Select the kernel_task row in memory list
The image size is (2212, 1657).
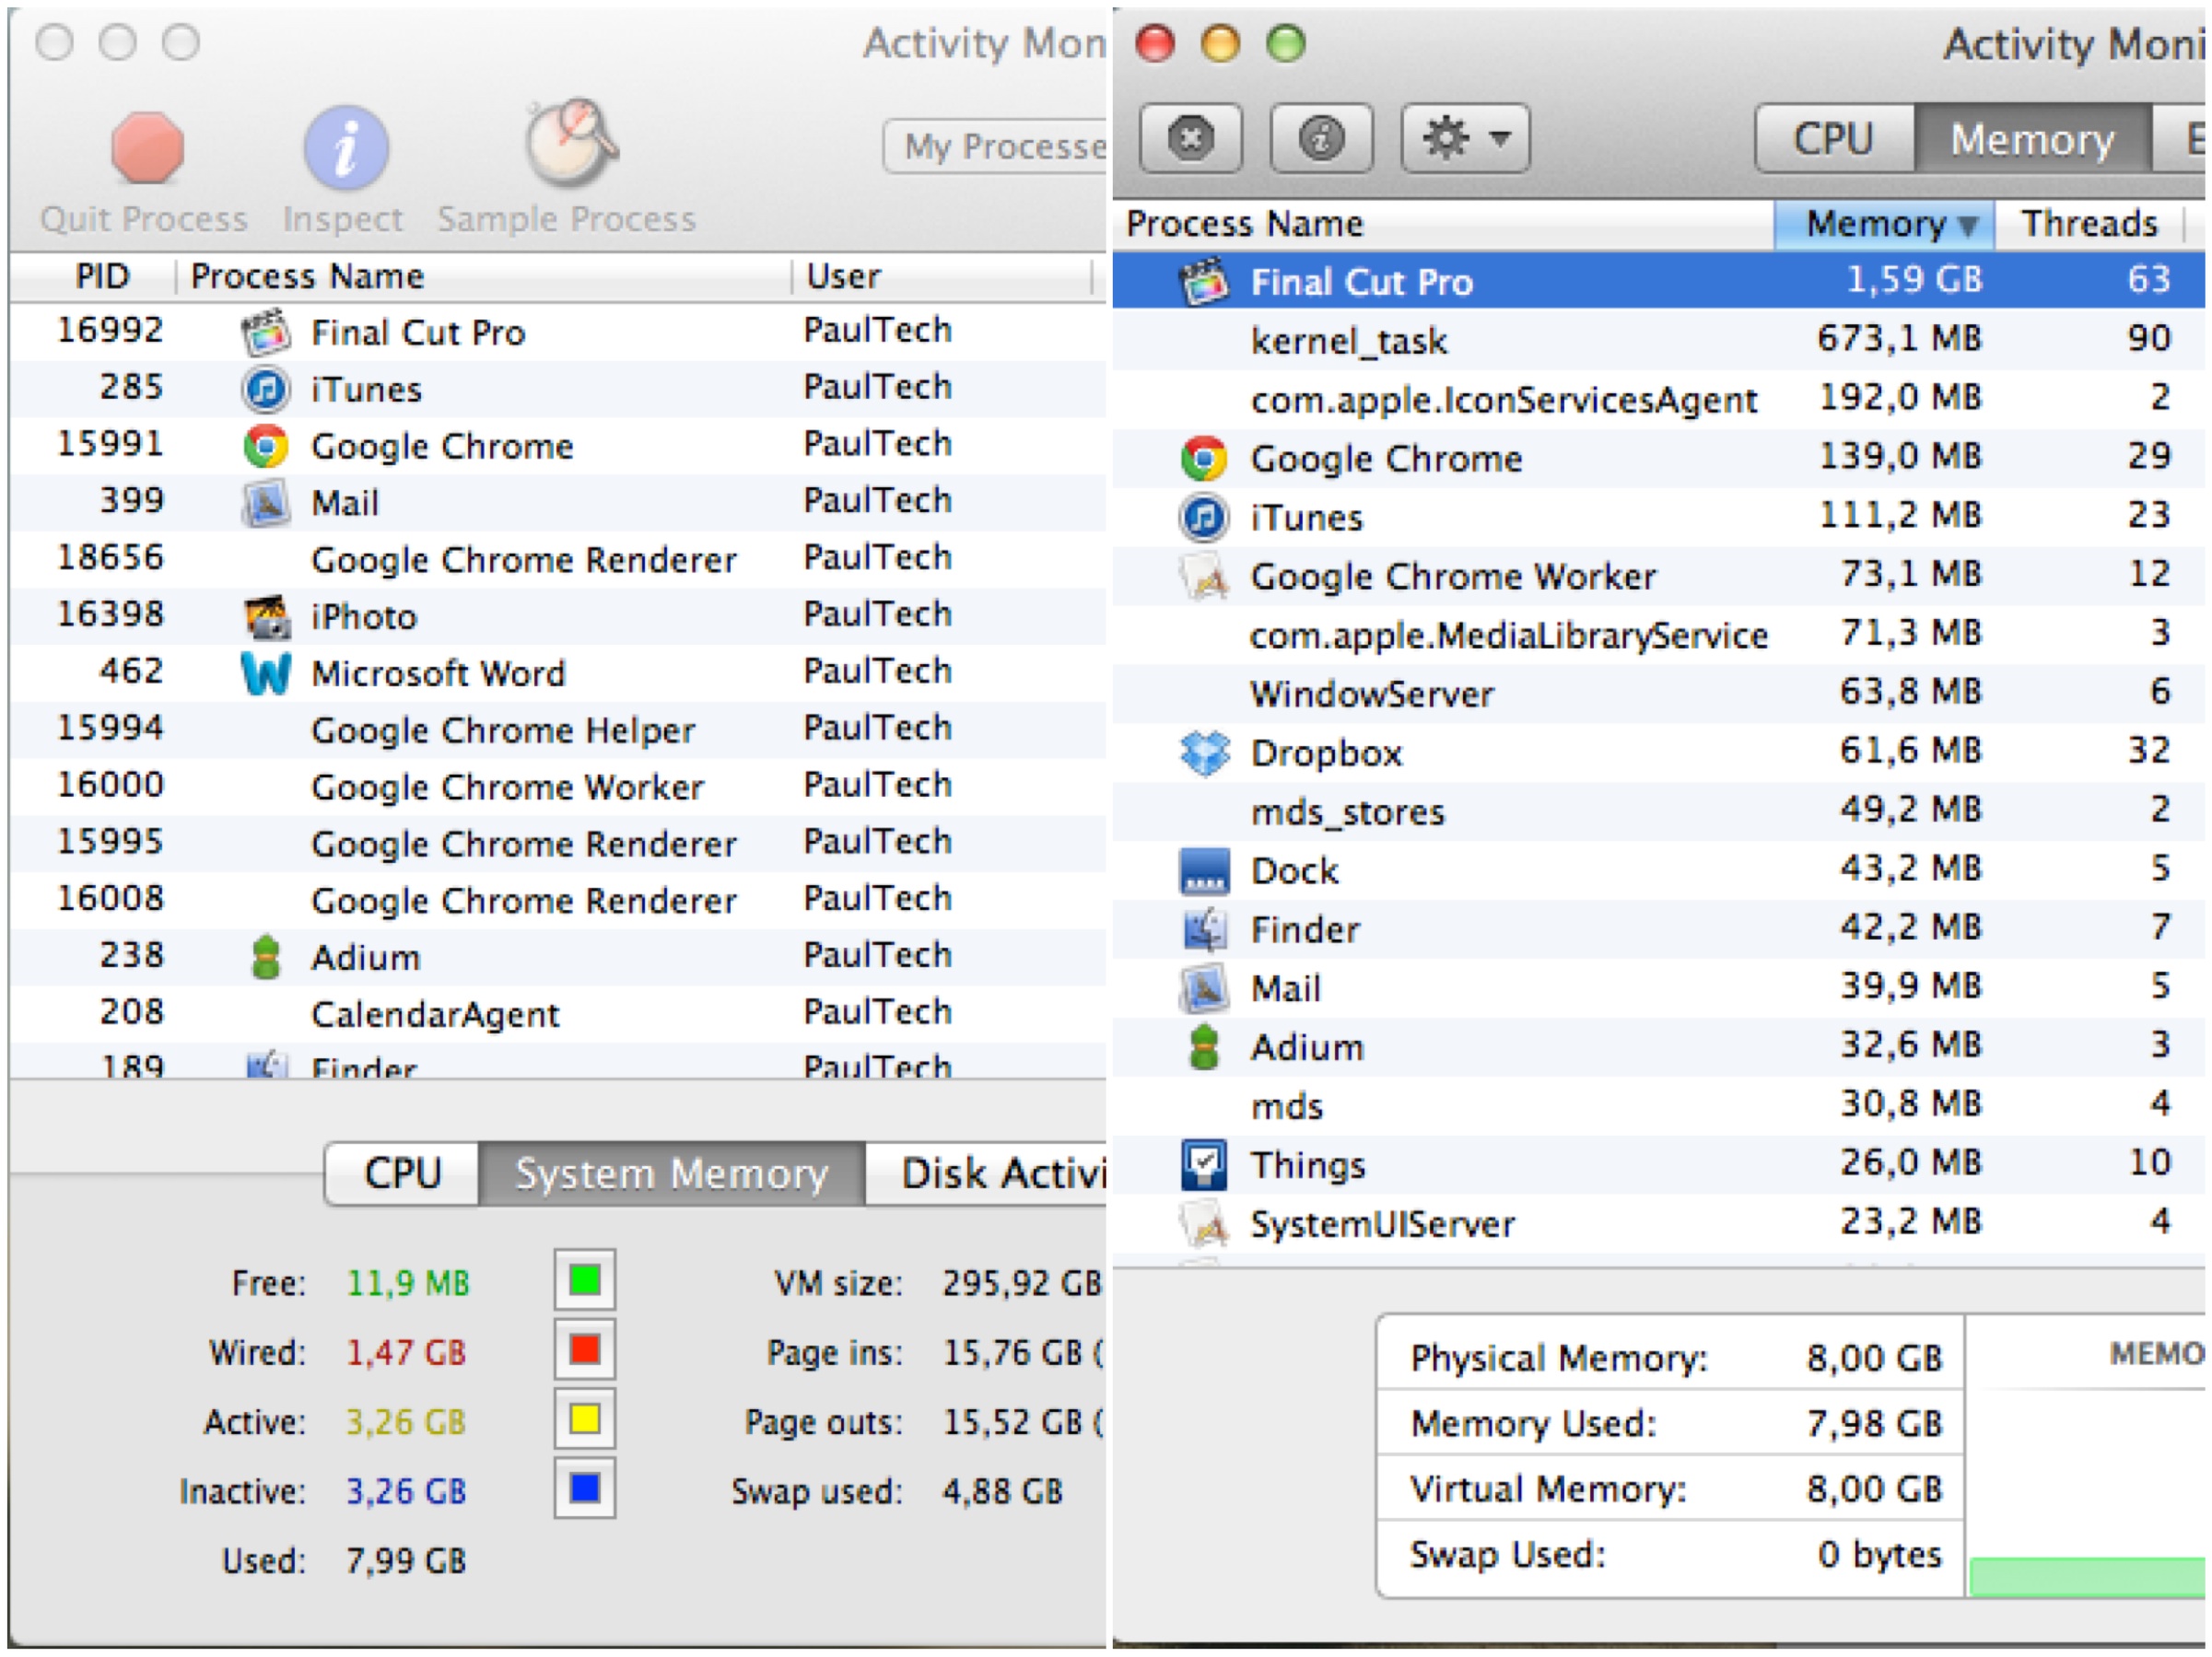[1348, 341]
